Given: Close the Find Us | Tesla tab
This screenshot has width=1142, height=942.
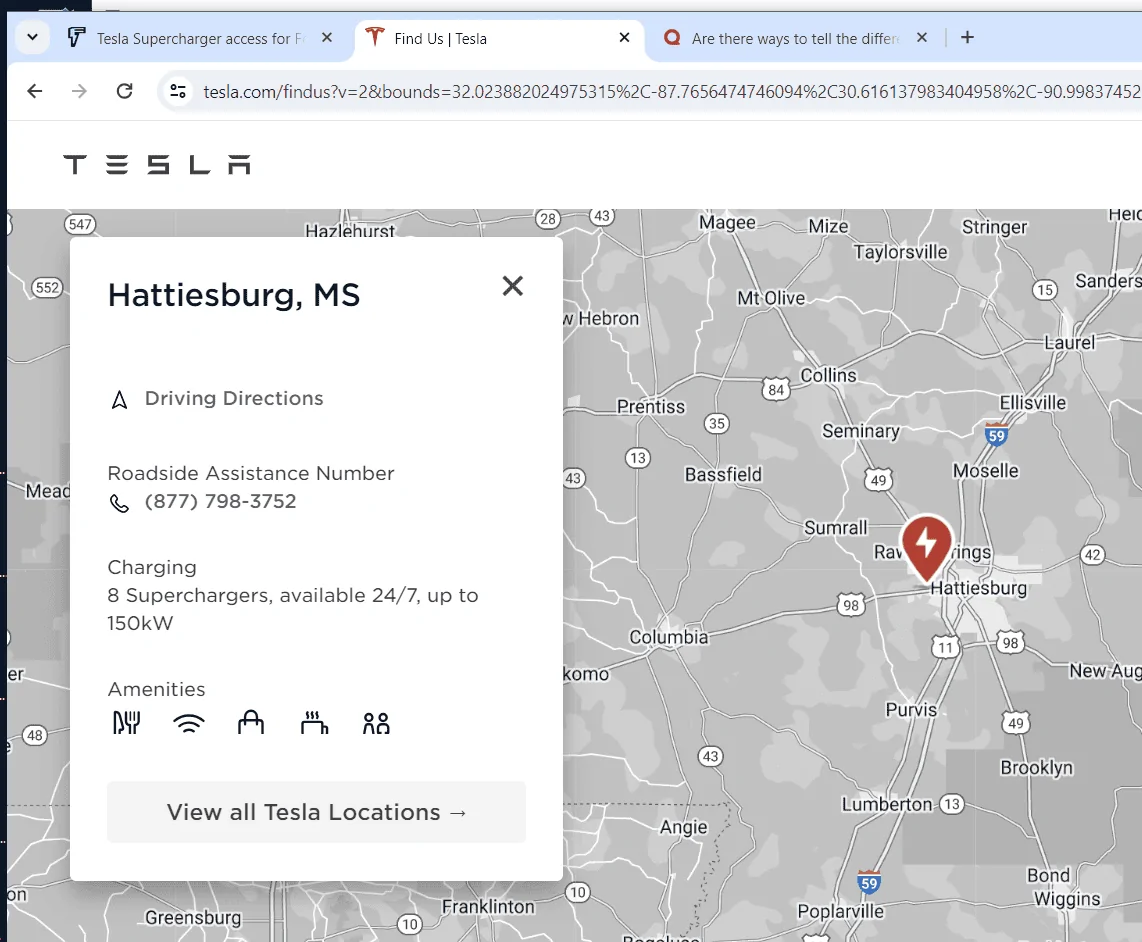Looking at the screenshot, I should coord(624,37).
